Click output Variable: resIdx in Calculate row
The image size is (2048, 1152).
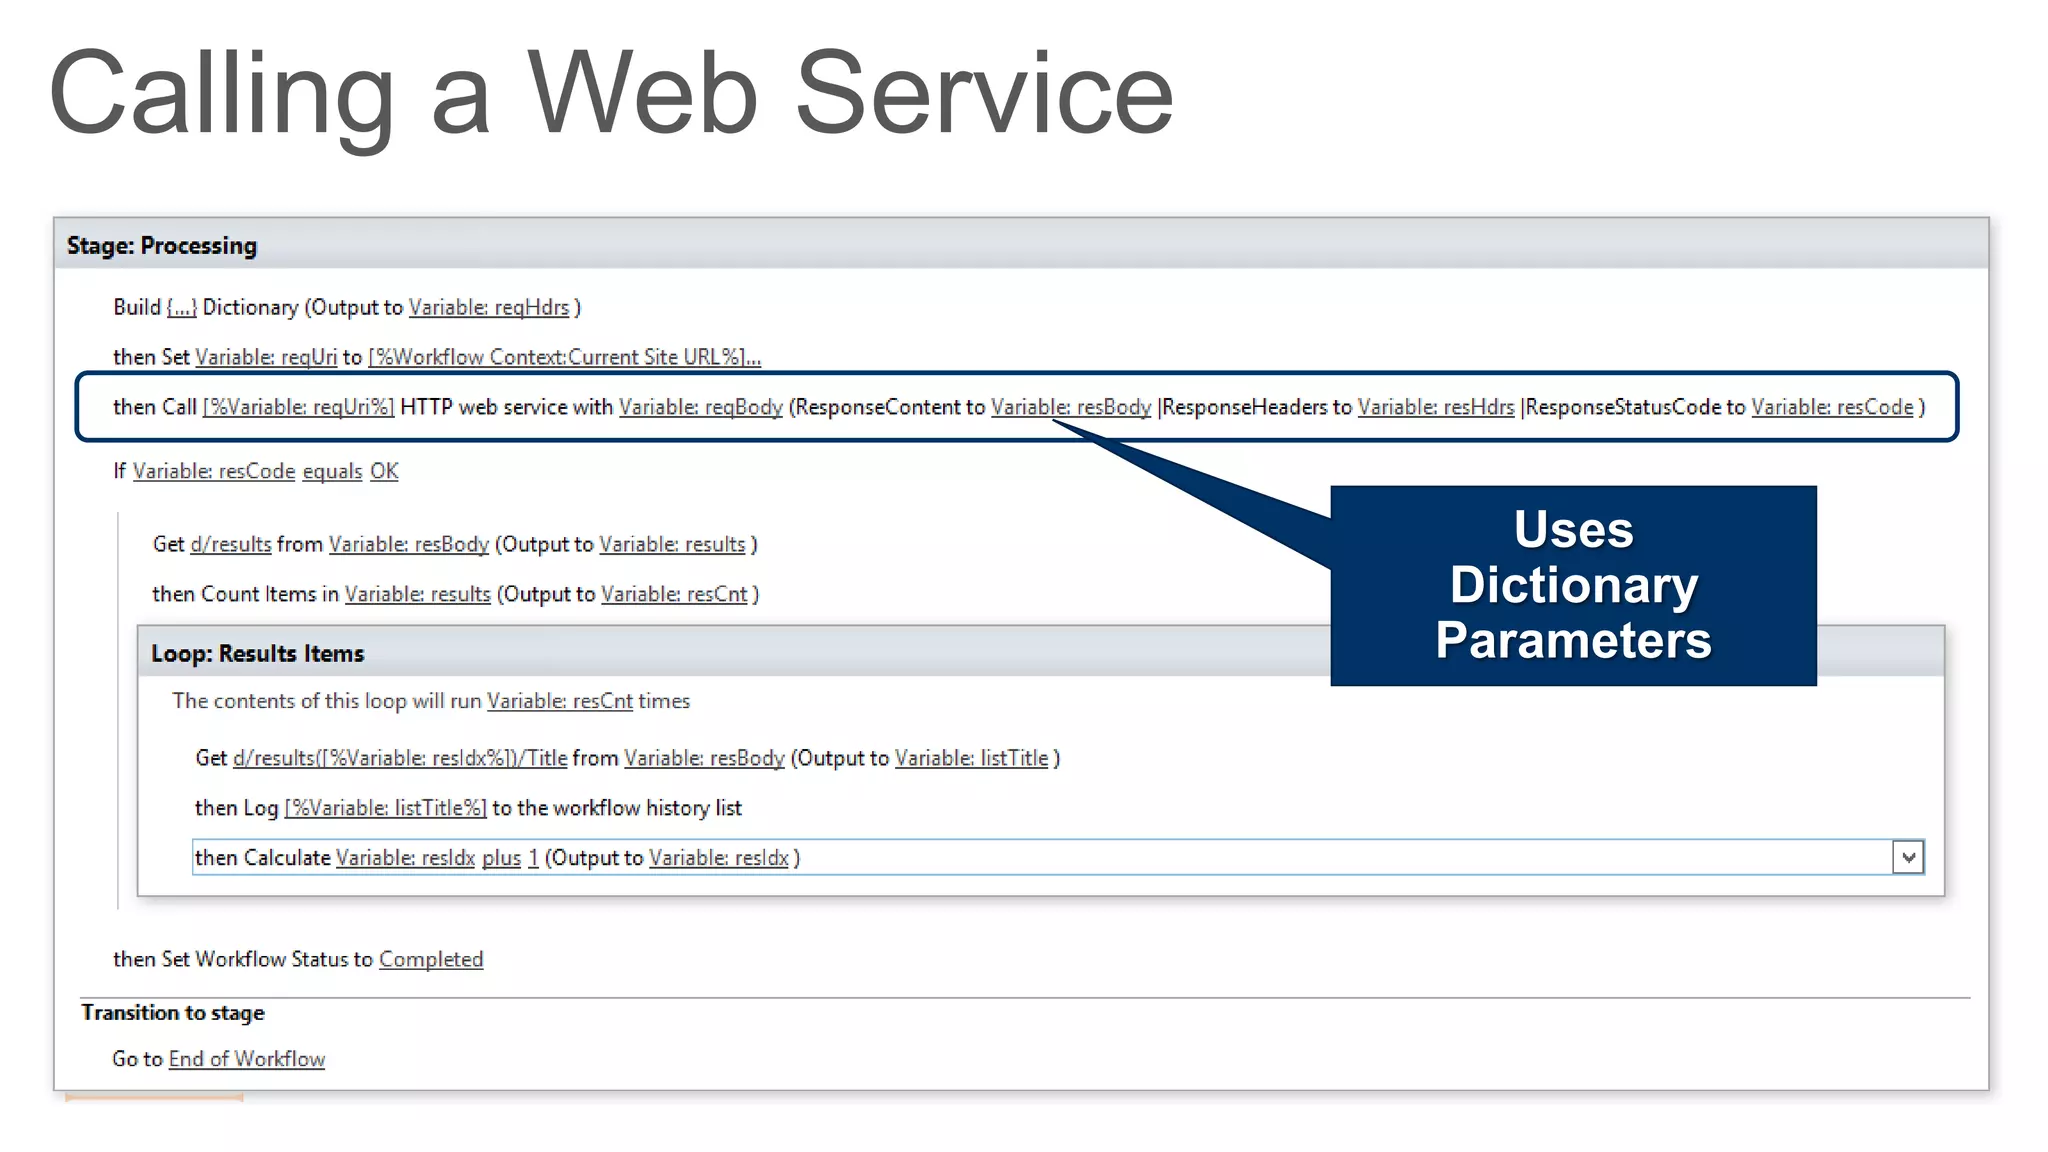pyautogui.click(x=719, y=858)
